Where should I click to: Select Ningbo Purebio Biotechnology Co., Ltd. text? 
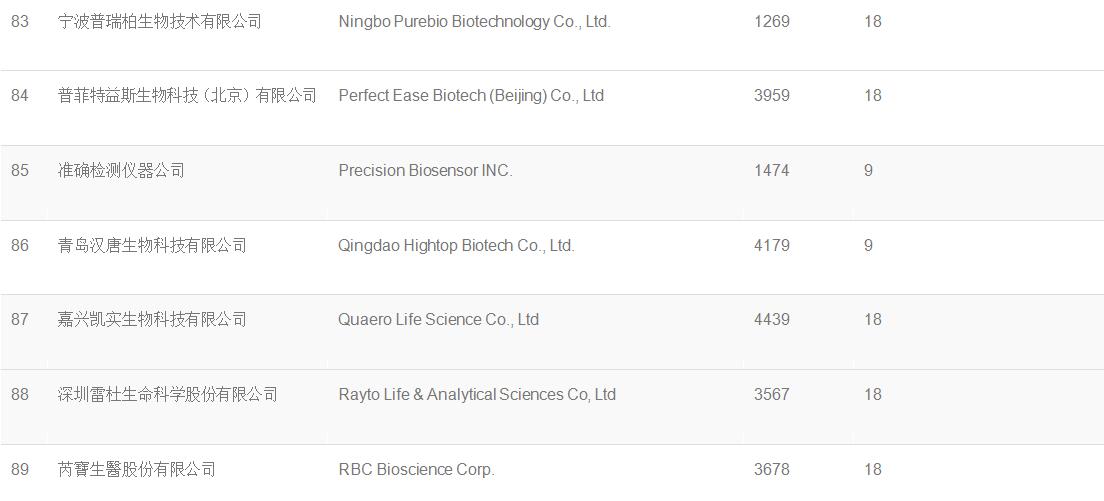(x=474, y=22)
